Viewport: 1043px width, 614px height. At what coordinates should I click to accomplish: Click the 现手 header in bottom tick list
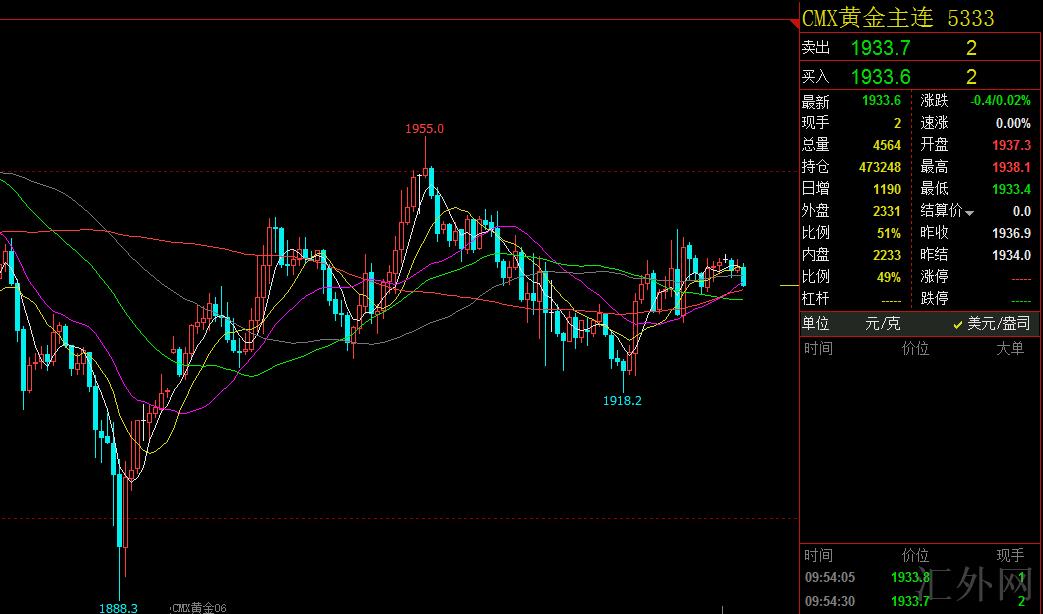1009,555
